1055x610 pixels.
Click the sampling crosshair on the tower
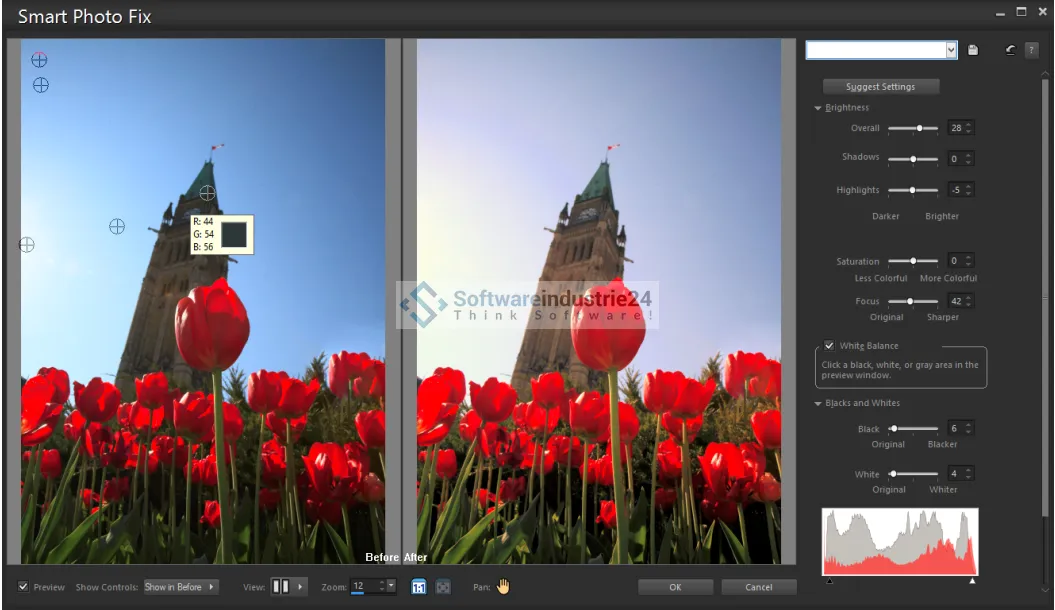pos(207,193)
